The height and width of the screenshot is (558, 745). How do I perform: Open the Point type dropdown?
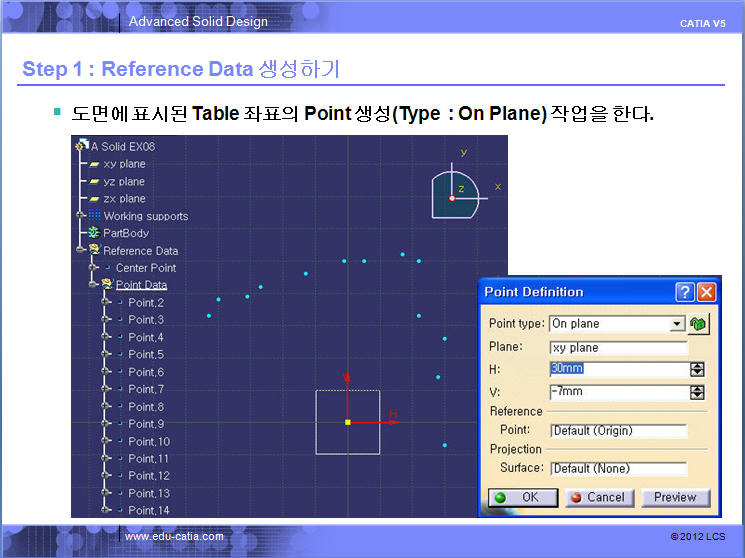pos(677,323)
